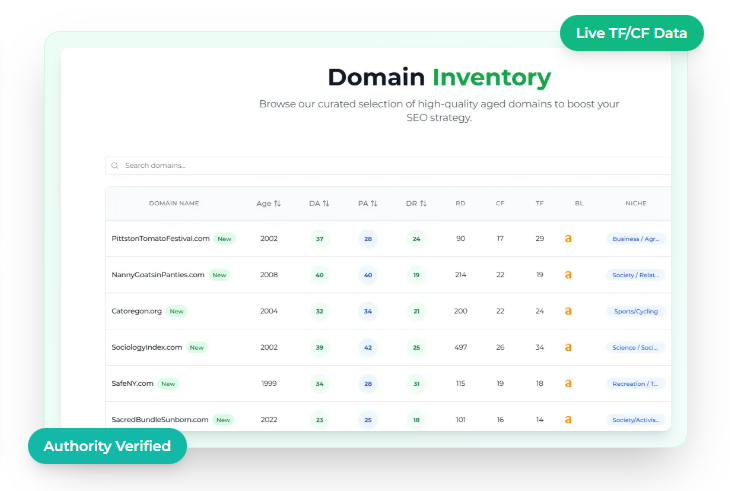Open Ahrefs backlink icon for SociologyIndex.com

[568, 347]
